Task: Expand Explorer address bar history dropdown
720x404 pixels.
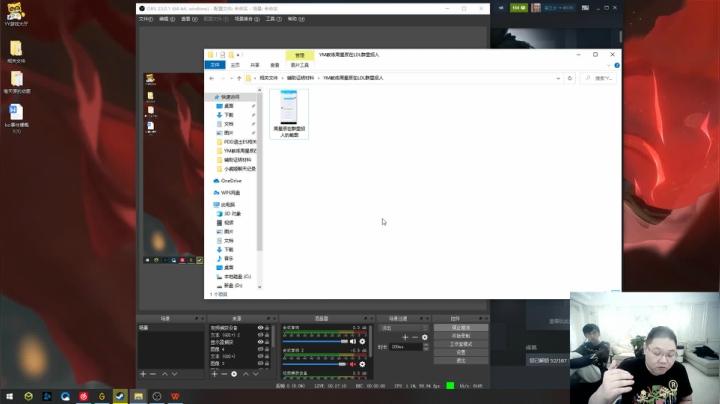Action: pyautogui.click(x=558, y=79)
